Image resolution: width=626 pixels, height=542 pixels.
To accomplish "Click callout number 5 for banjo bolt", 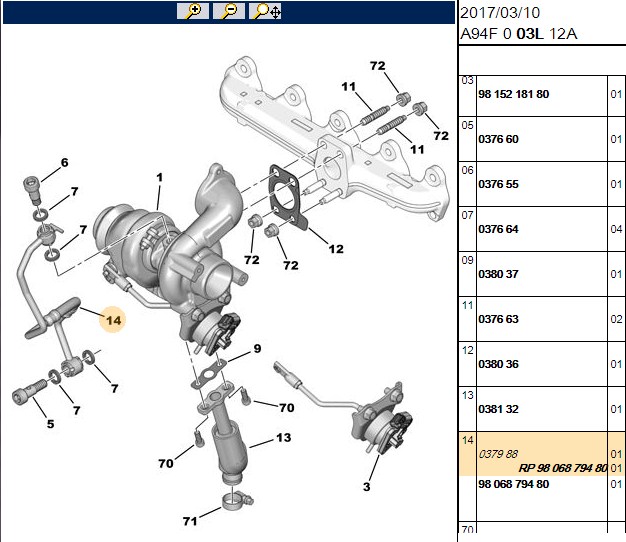I will [50, 424].
